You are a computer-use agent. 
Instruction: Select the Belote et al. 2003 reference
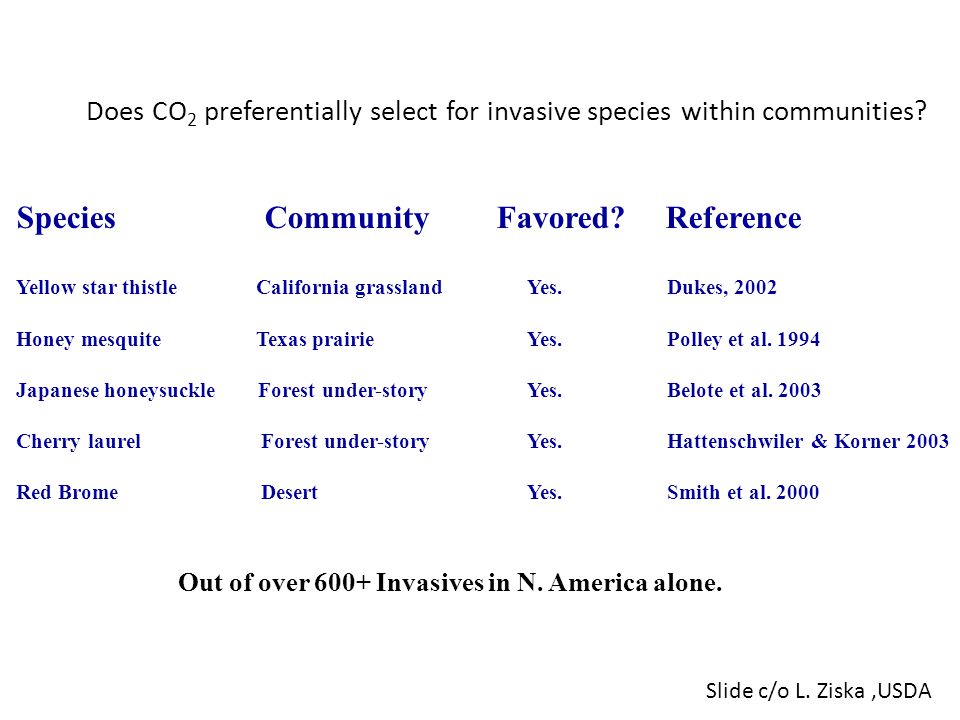click(744, 391)
